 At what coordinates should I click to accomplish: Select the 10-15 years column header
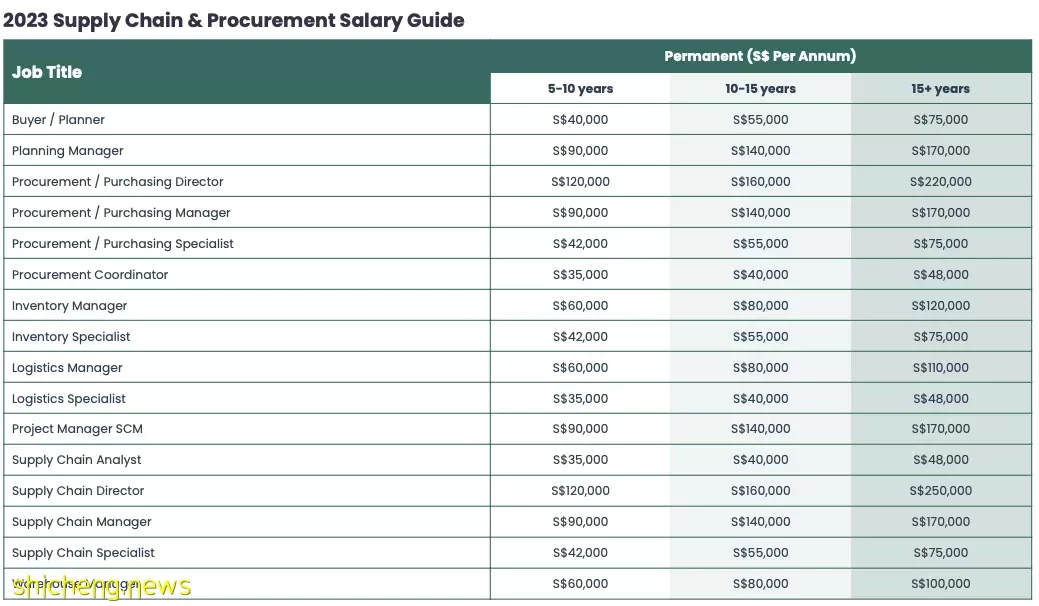pos(760,89)
